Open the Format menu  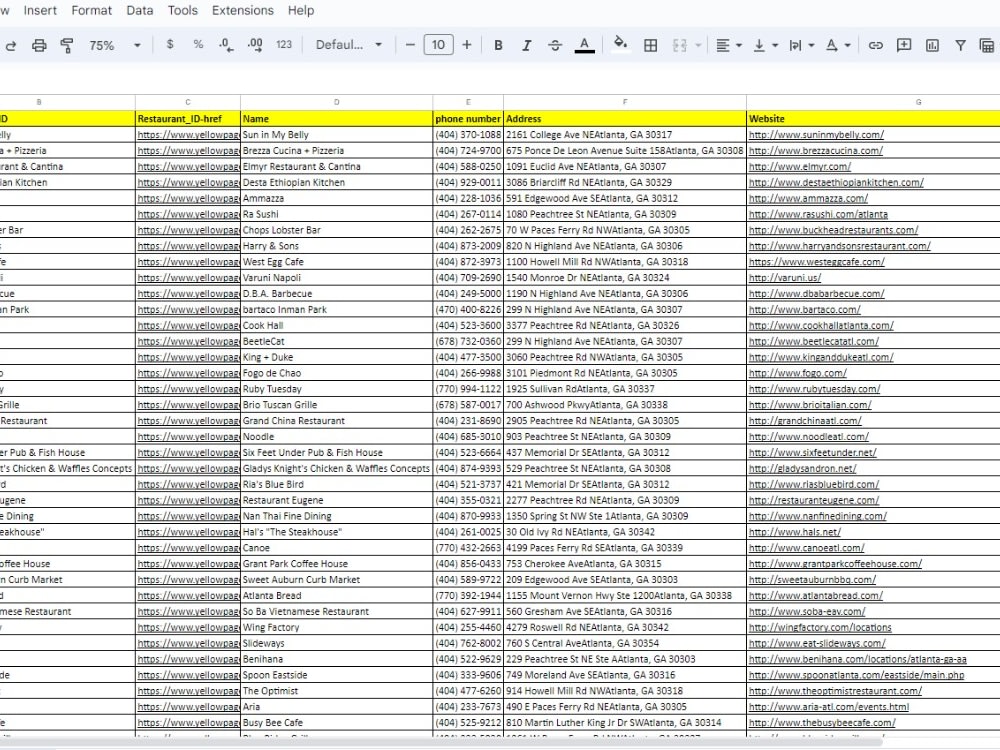[x=91, y=10]
